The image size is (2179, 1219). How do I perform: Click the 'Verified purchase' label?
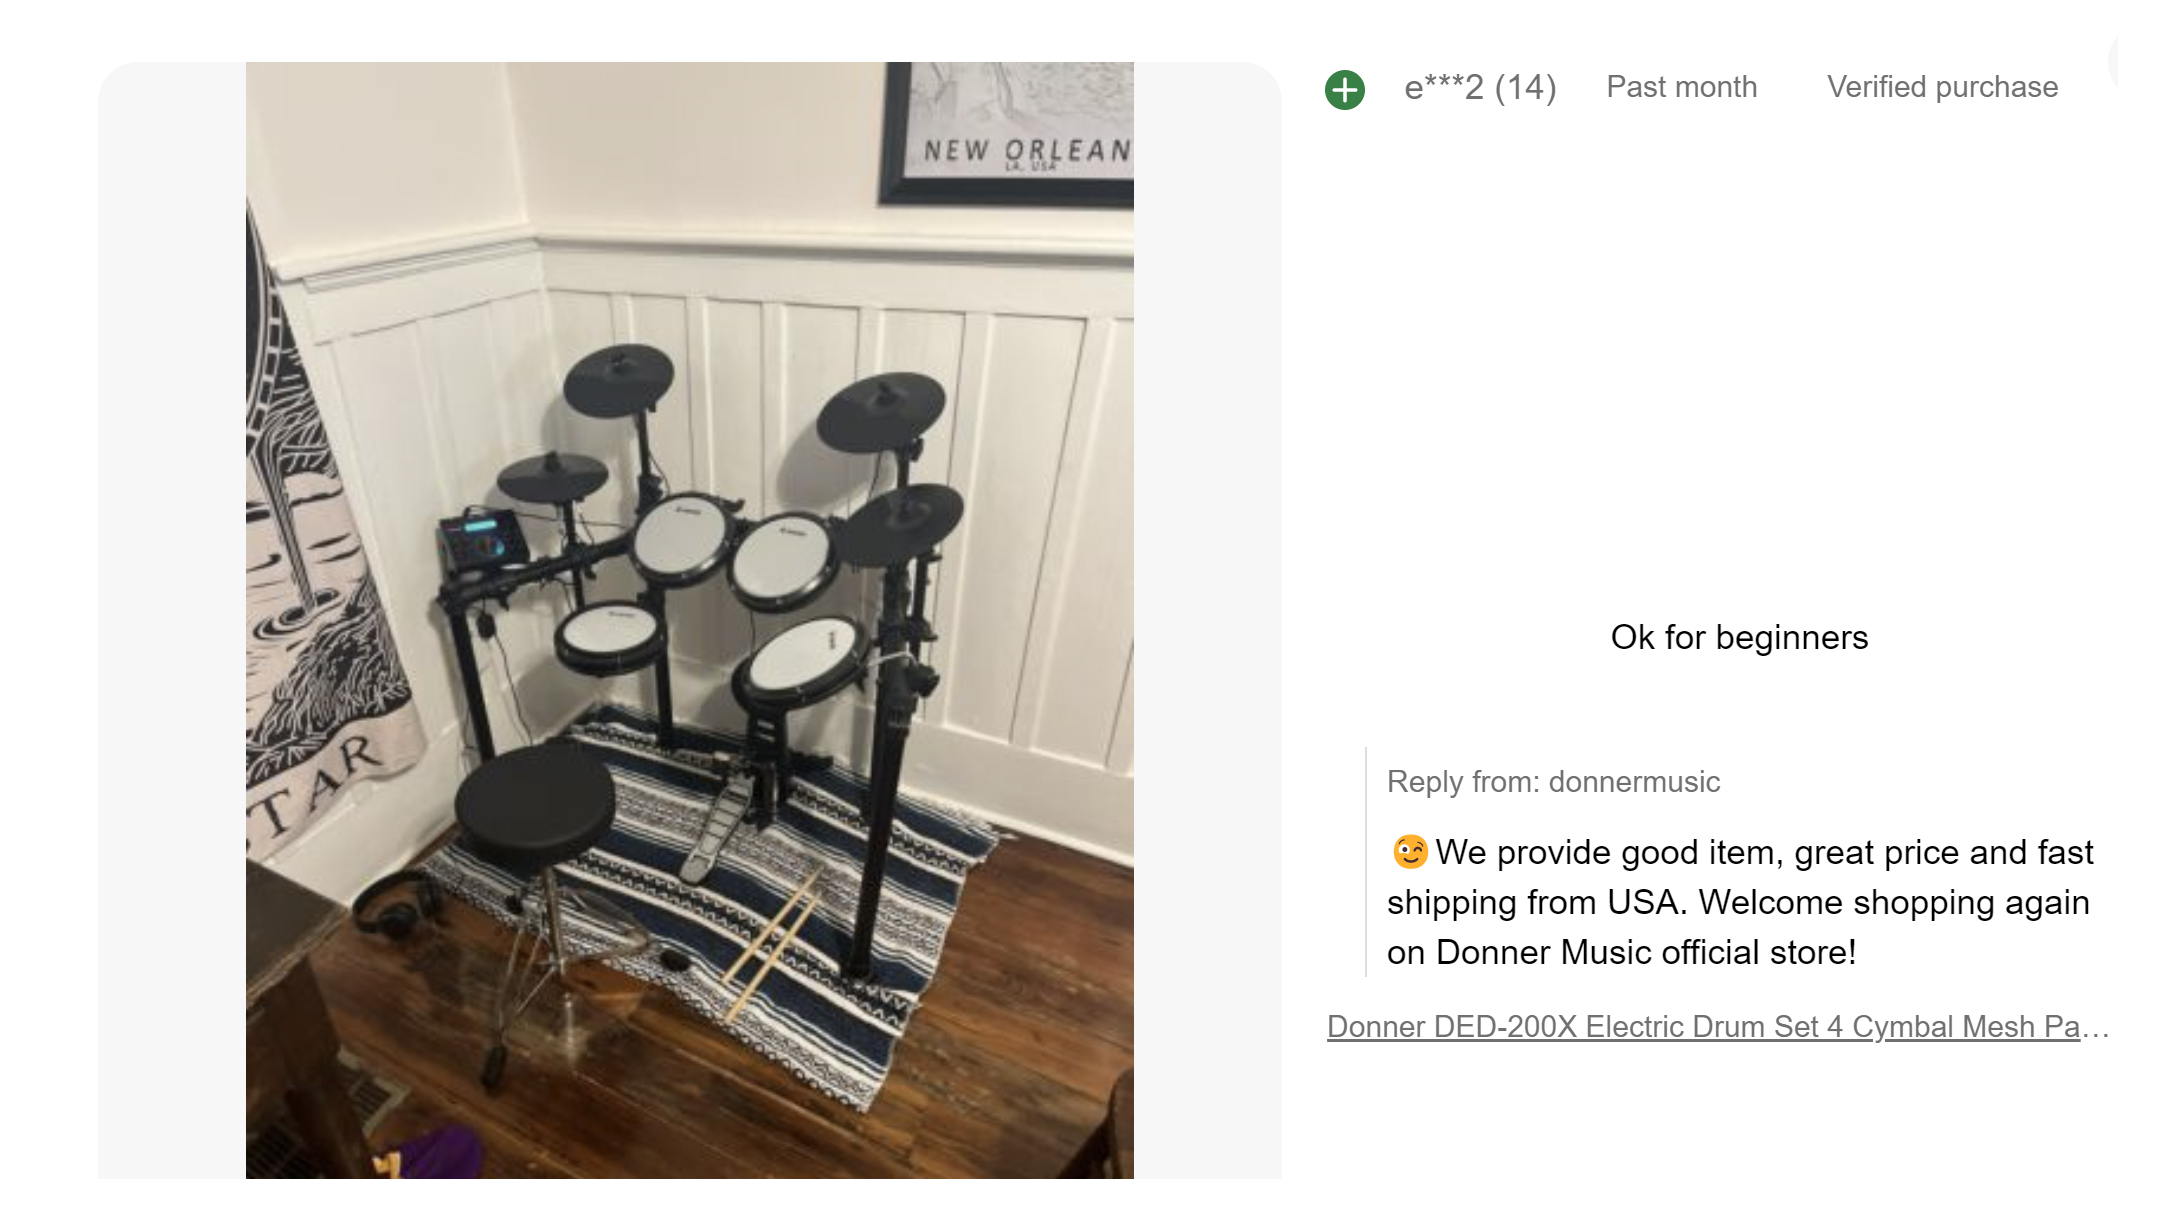(1941, 88)
